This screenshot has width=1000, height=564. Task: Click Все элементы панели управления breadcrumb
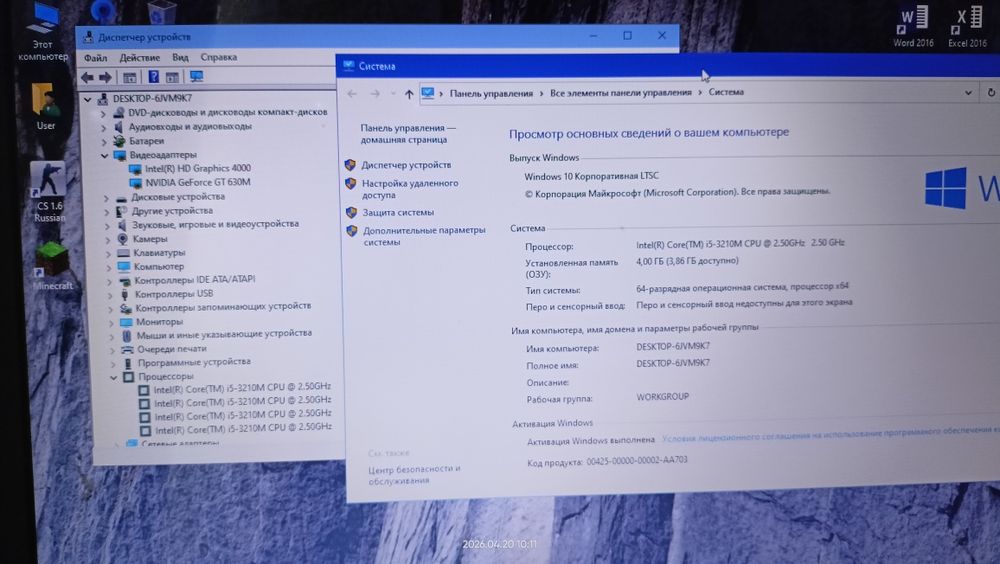pyautogui.click(x=621, y=93)
